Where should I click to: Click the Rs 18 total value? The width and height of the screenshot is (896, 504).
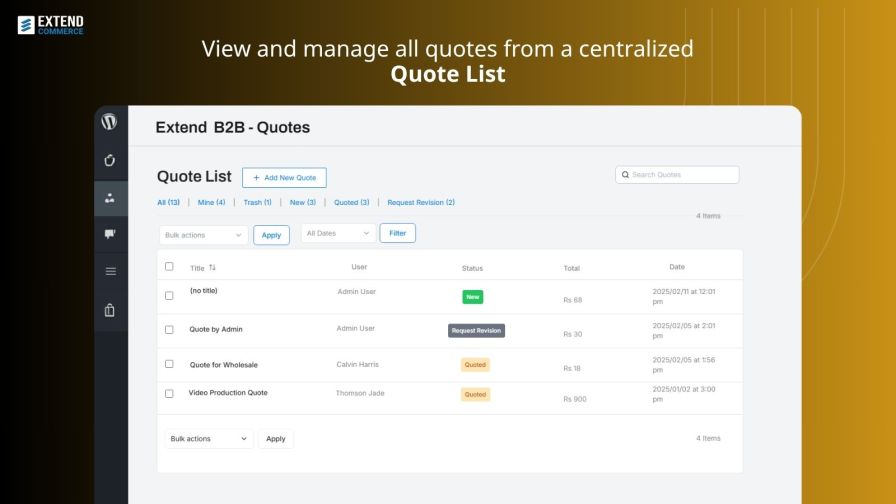tap(572, 369)
